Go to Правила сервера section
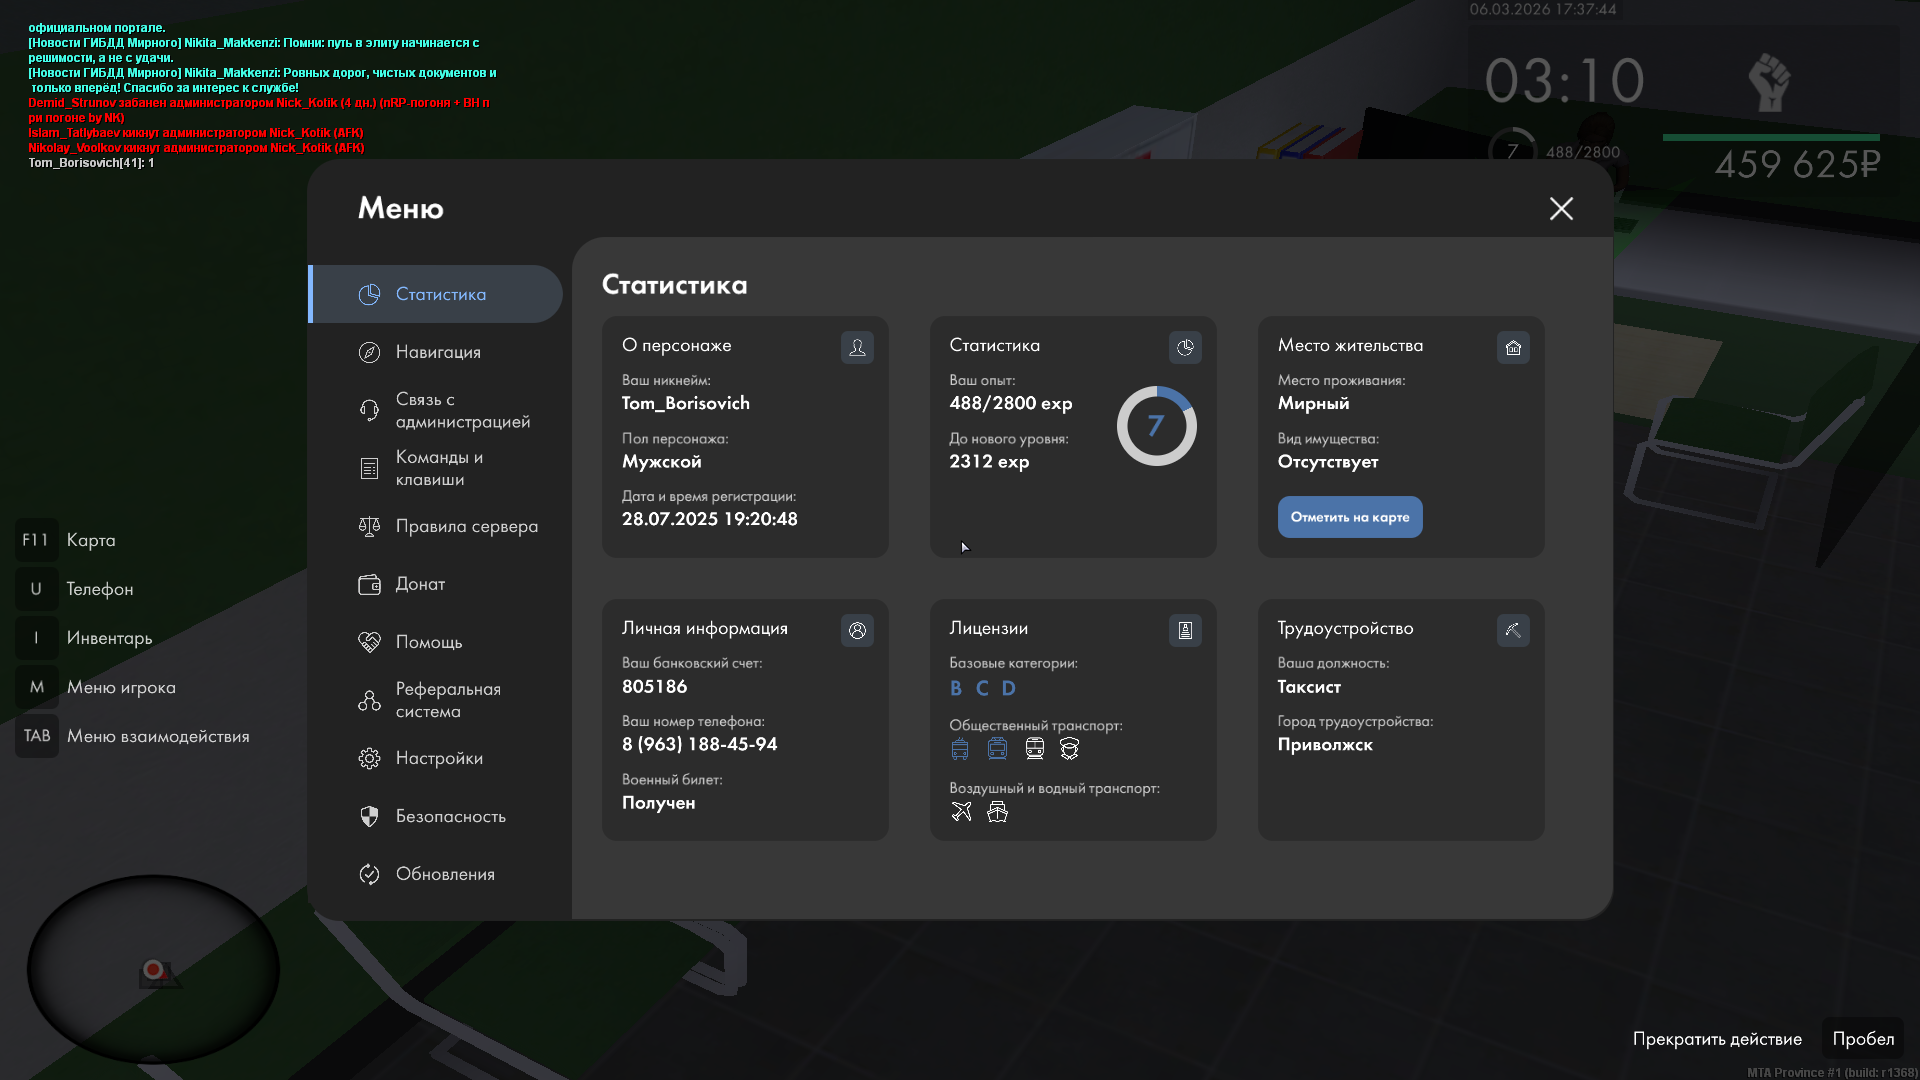Image resolution: width=1920 pixels, height=1080 pixels. [466, 526]
